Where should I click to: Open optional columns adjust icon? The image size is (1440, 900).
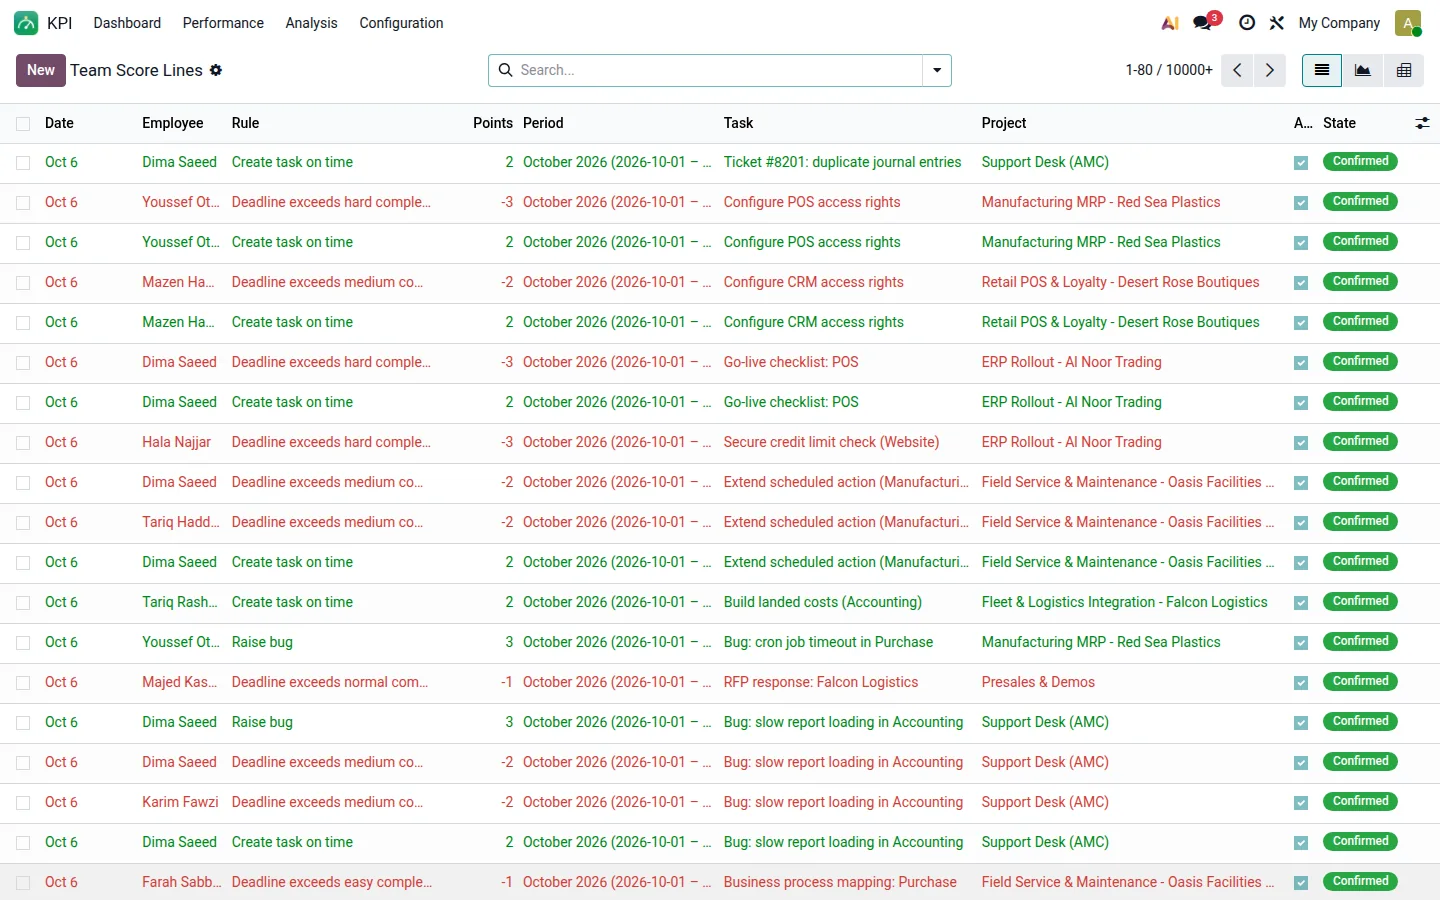pyautogui.click(x=1422, y=123)
